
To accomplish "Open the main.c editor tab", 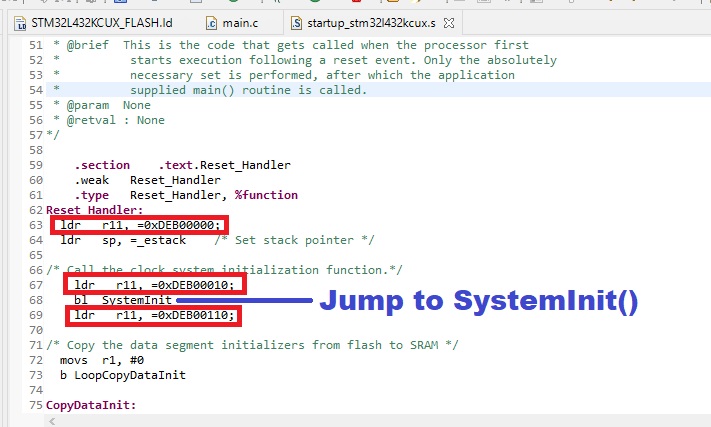I will coord(232,23).
